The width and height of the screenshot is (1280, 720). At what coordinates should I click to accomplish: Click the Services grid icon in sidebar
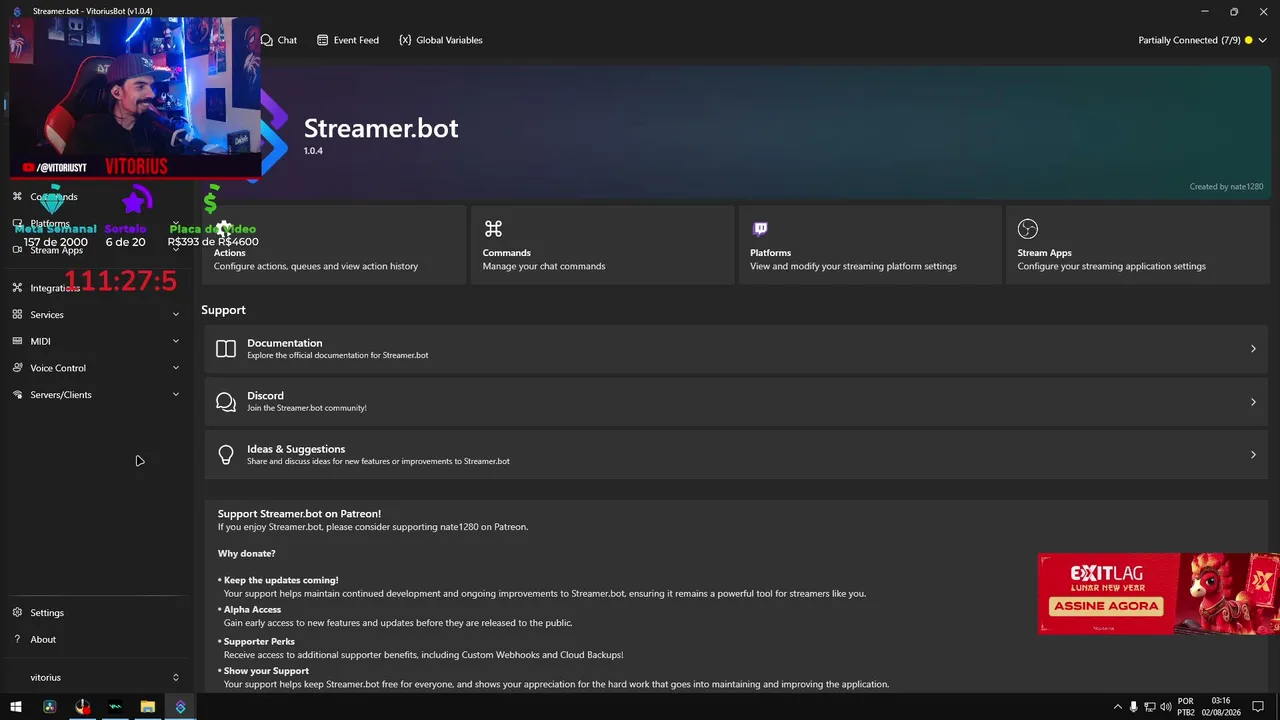[17, 315]
